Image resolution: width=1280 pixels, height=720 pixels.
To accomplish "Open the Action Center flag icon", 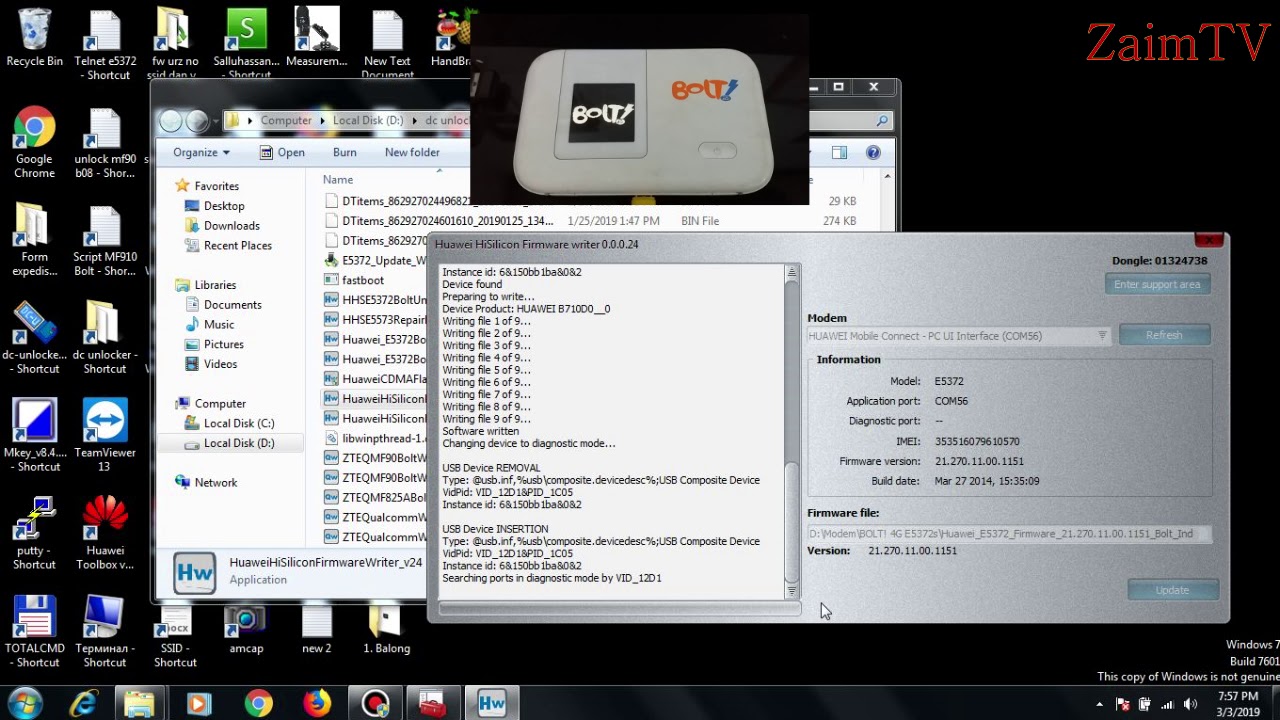I will coord(1122,705).
